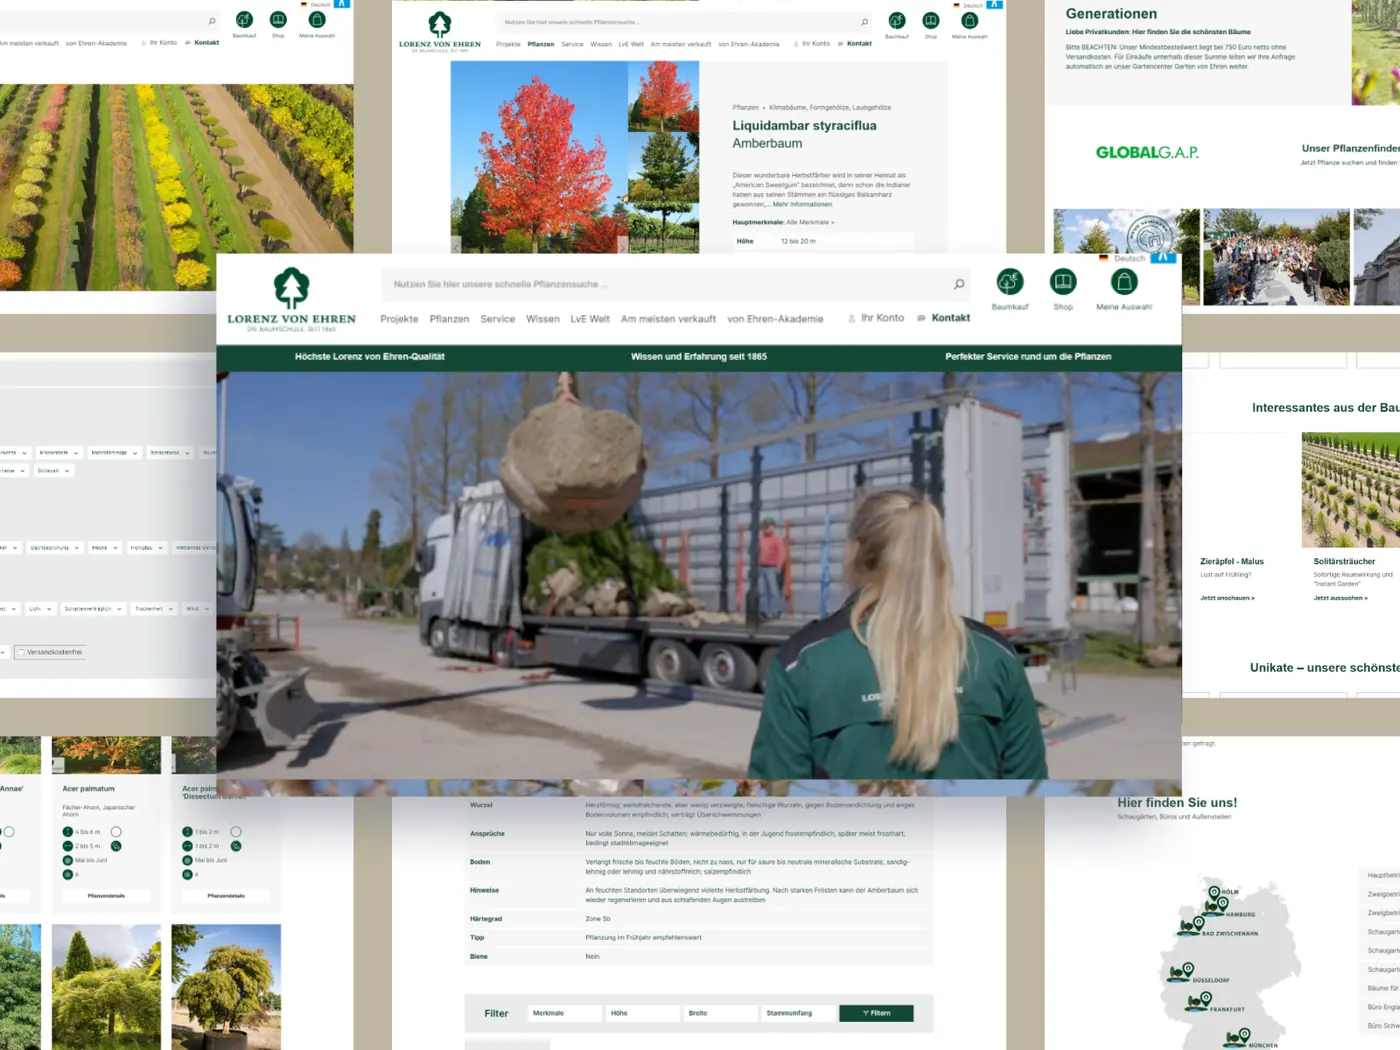Toggle the Versandkostenfrei checkbox

(21, 652)
